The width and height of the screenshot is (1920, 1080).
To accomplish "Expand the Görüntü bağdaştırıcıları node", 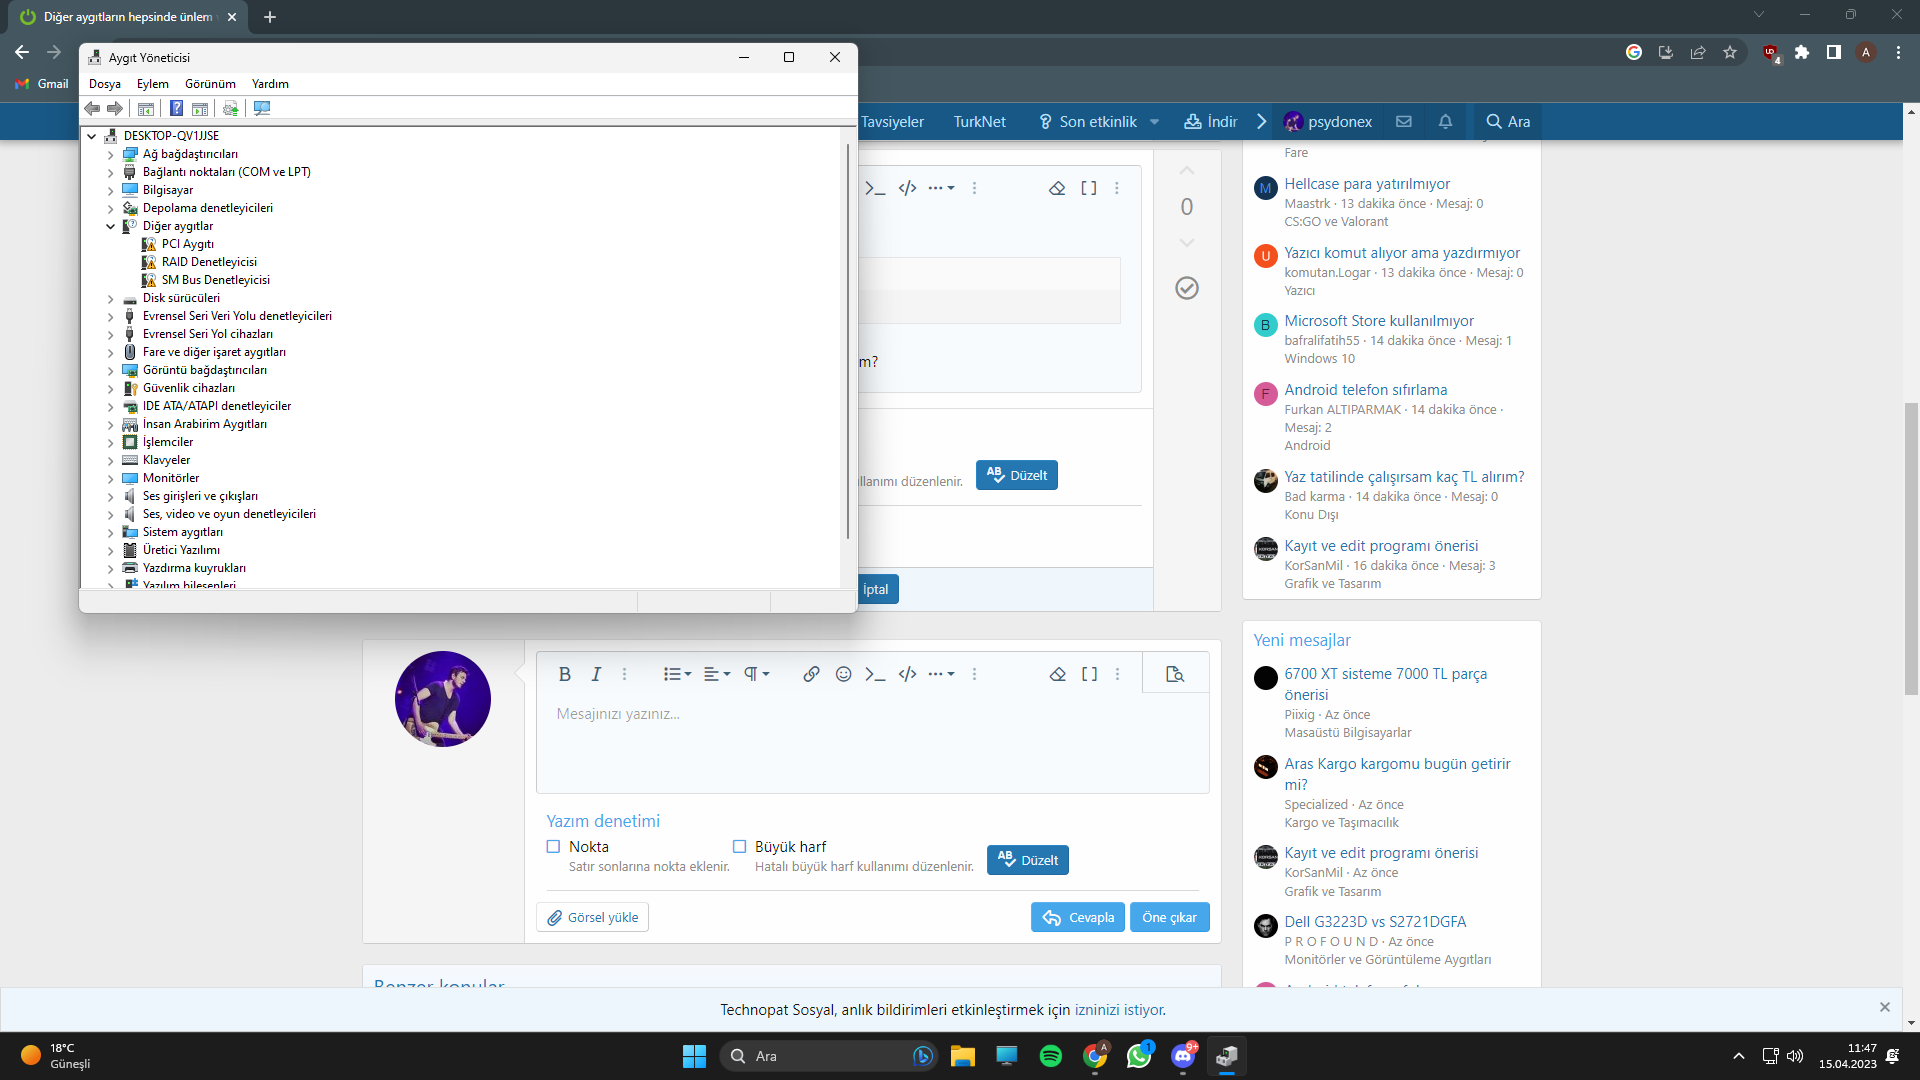I will pos(111,370).
